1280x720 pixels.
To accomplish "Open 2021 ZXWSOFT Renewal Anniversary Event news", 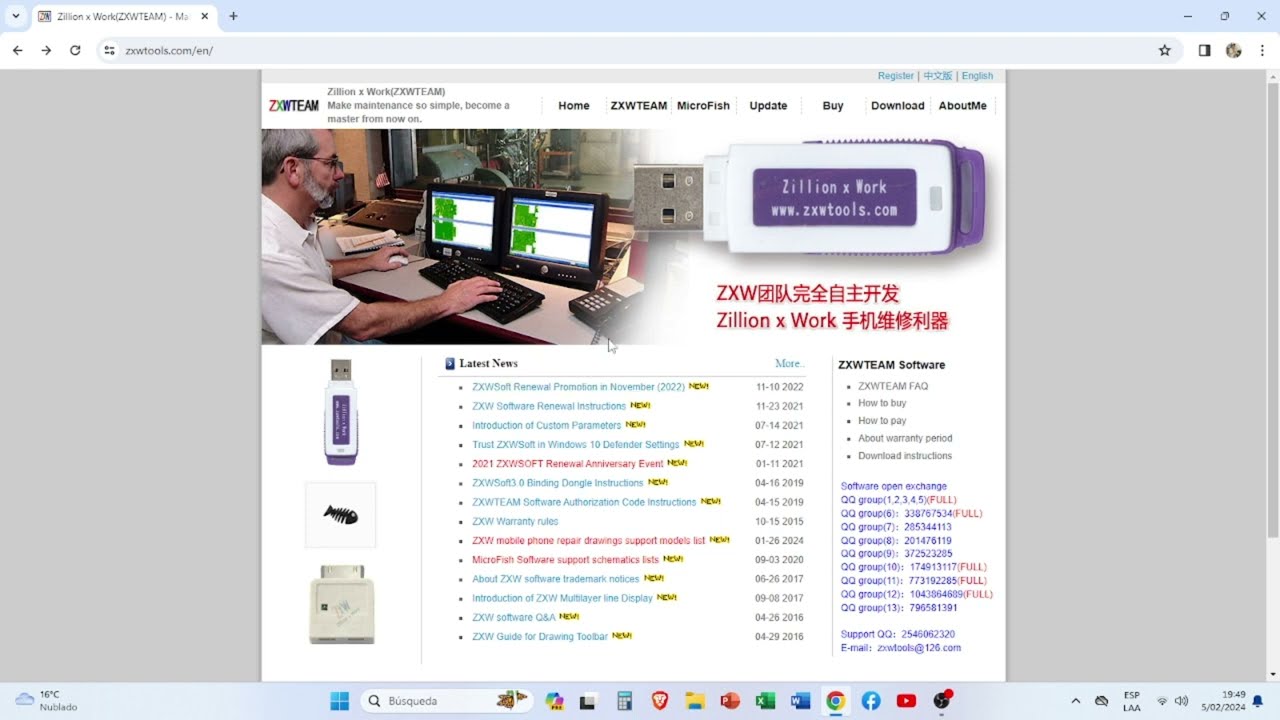I will tap(567, 464).
